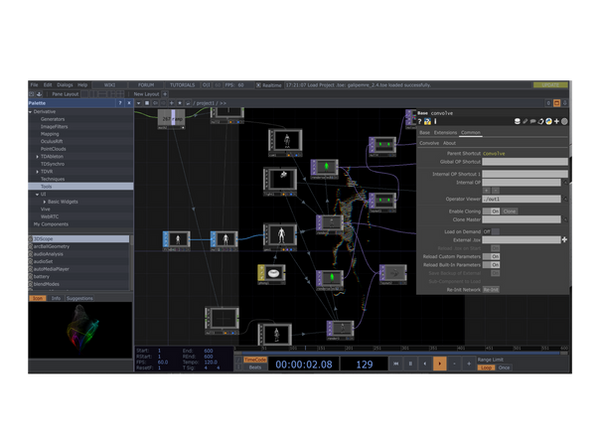The height and width of the screenshot is (424, 600).
Task: Click the operator info 'i' icon
Action: tap(435, 121)
